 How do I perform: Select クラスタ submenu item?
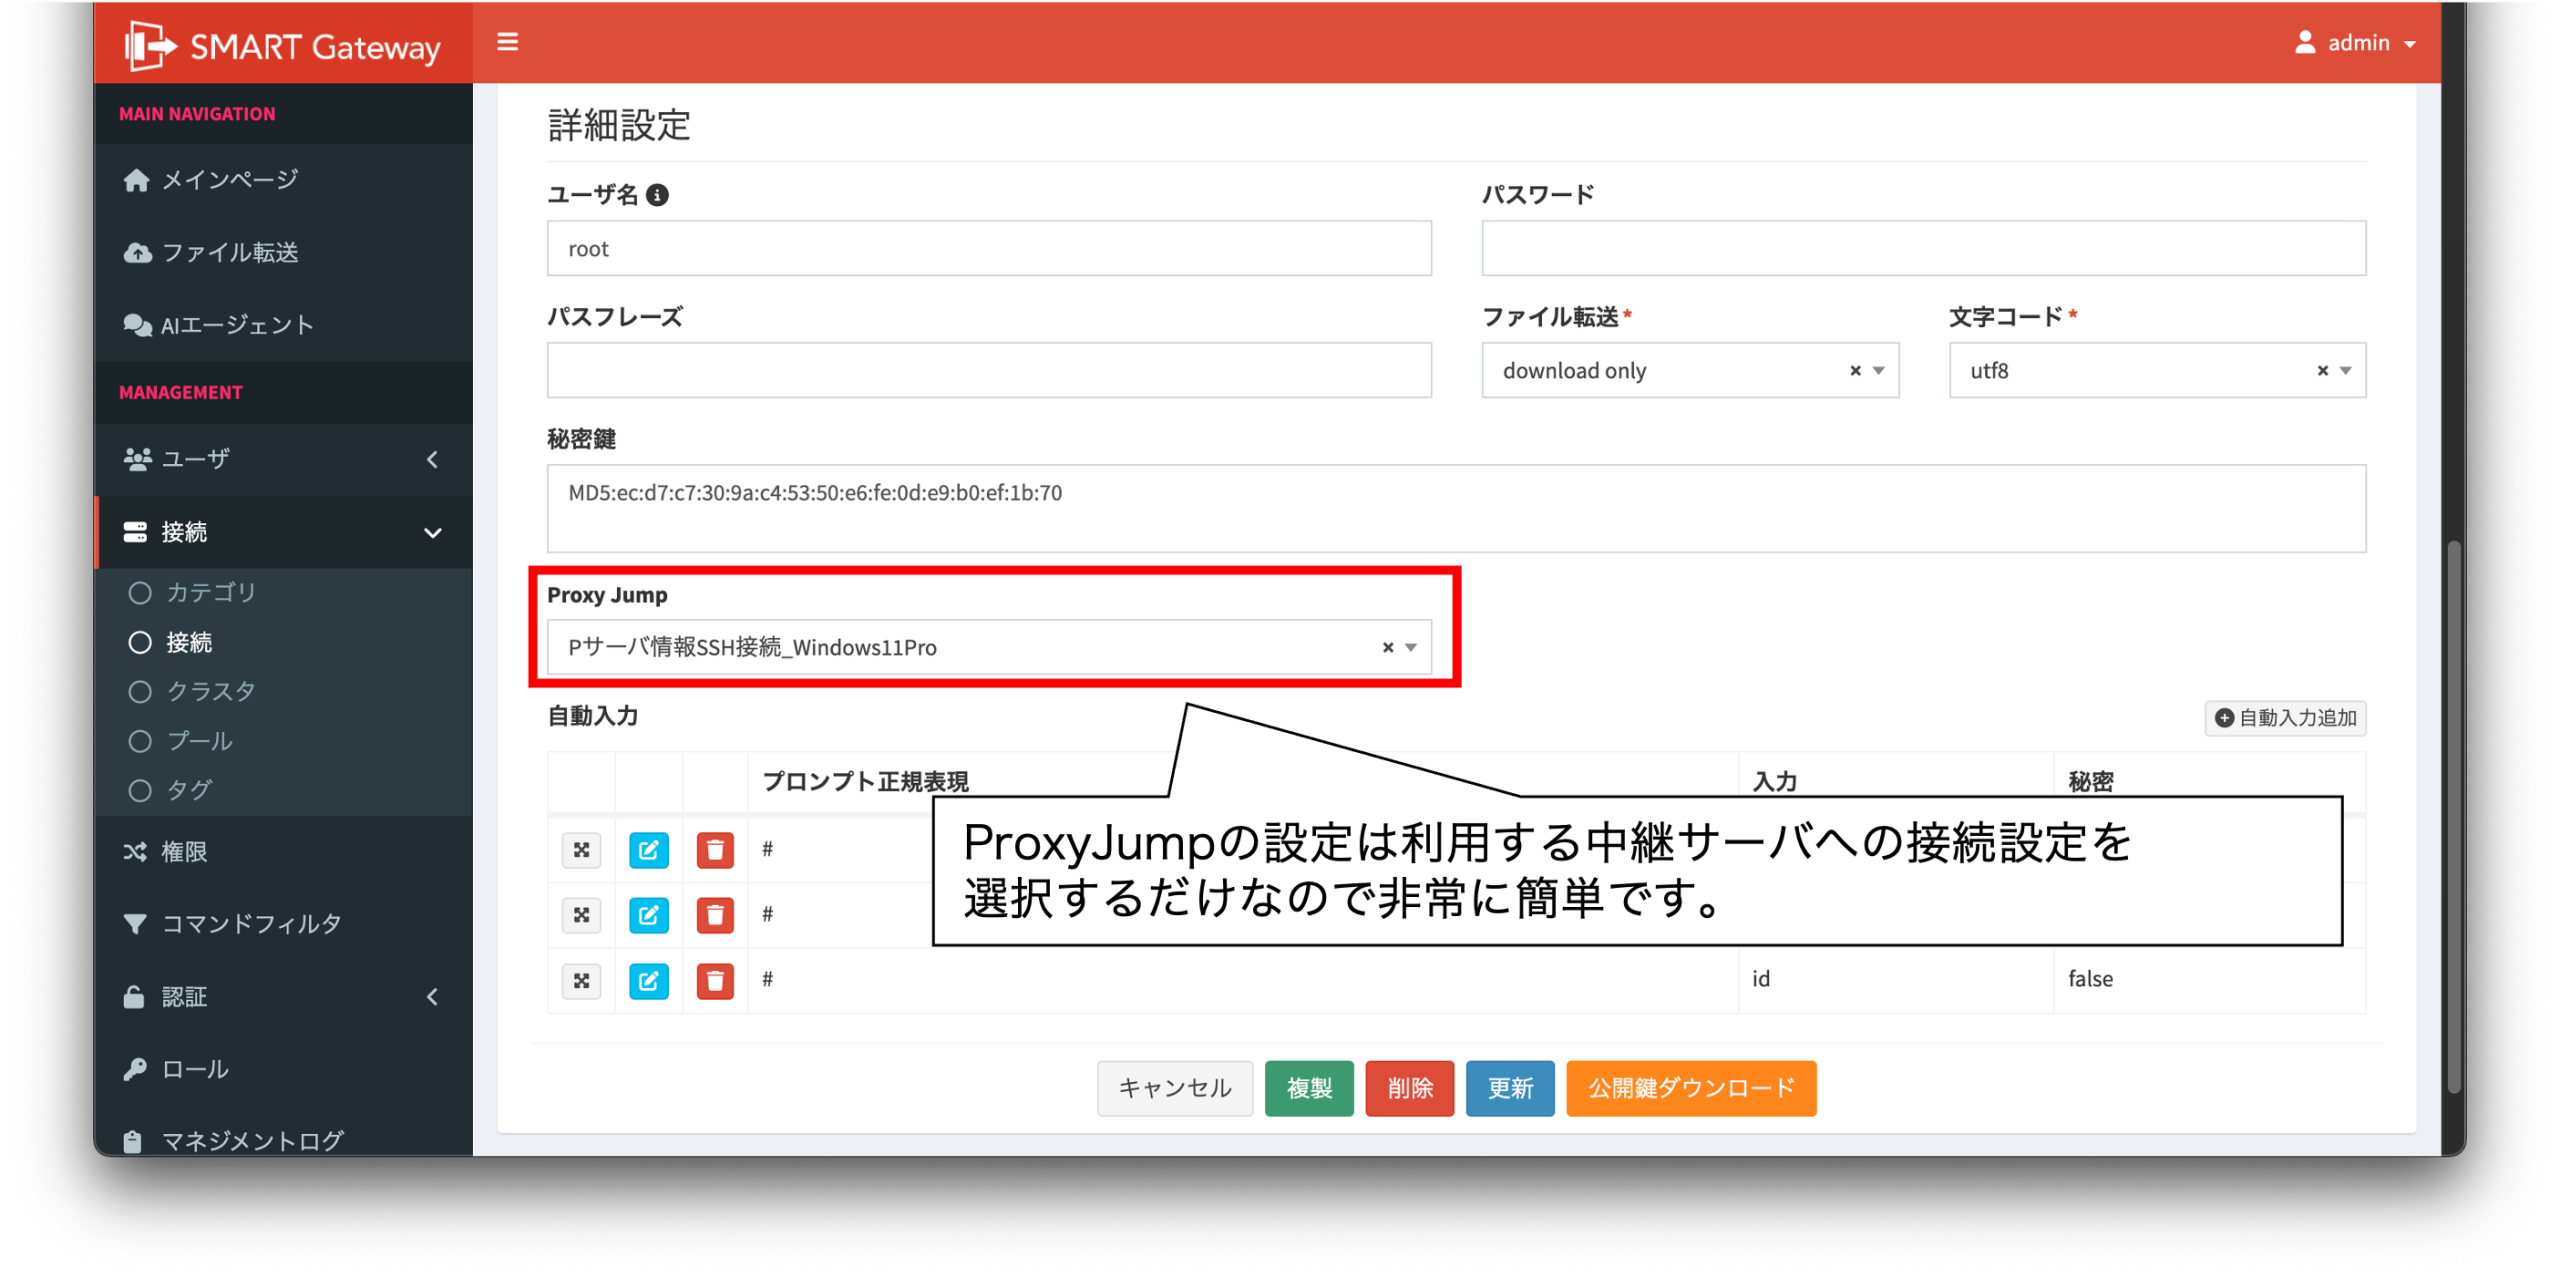point(210,691)
